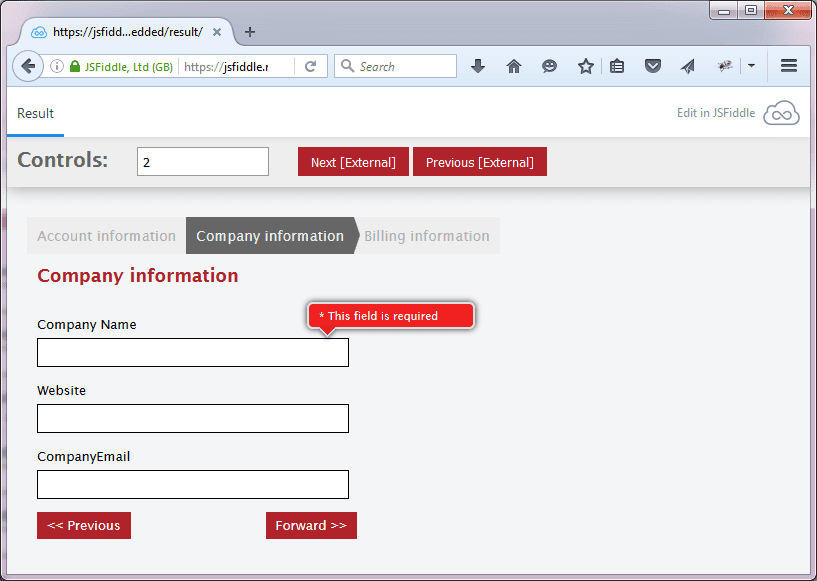Focus the browser Search box

point(395,66)
